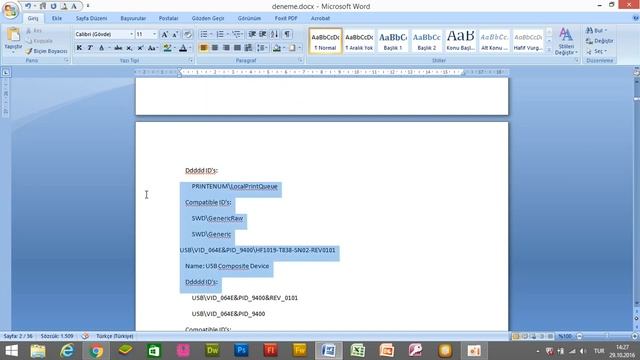
Task: Select justify alignment
Action: (237, 48)
